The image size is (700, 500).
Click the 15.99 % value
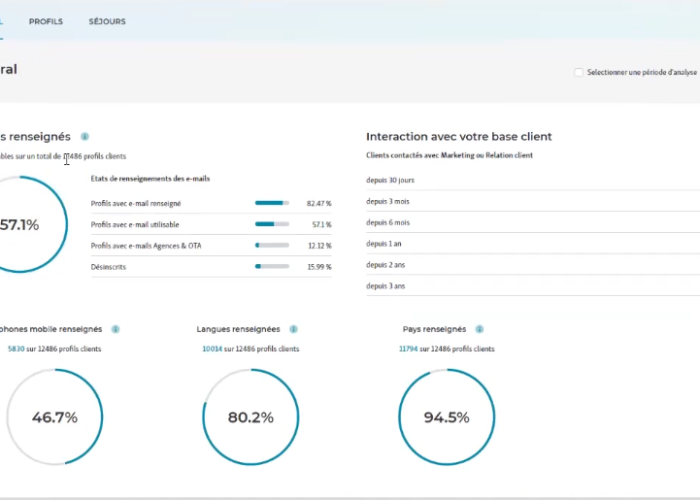tap(319, 267)
